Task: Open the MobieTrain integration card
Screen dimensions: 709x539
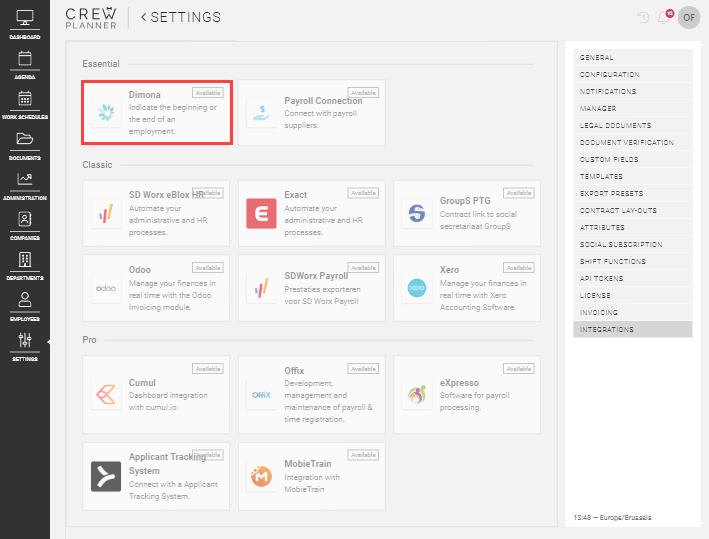Action: [x=312, y=476]
